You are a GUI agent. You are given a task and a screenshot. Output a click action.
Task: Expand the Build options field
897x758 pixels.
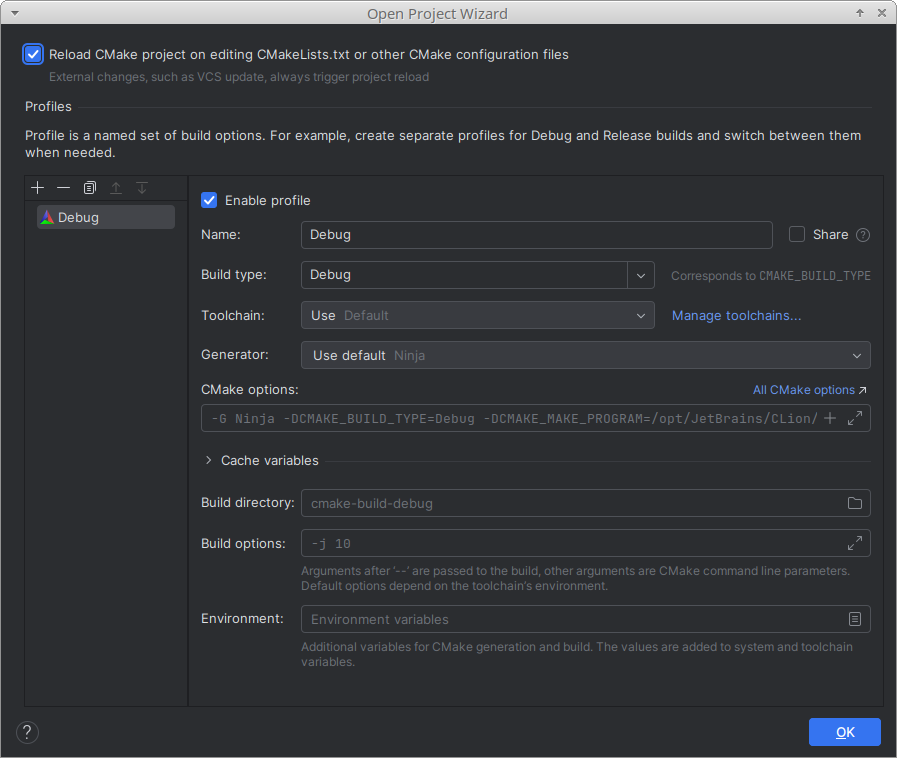(x=855, y=543)
